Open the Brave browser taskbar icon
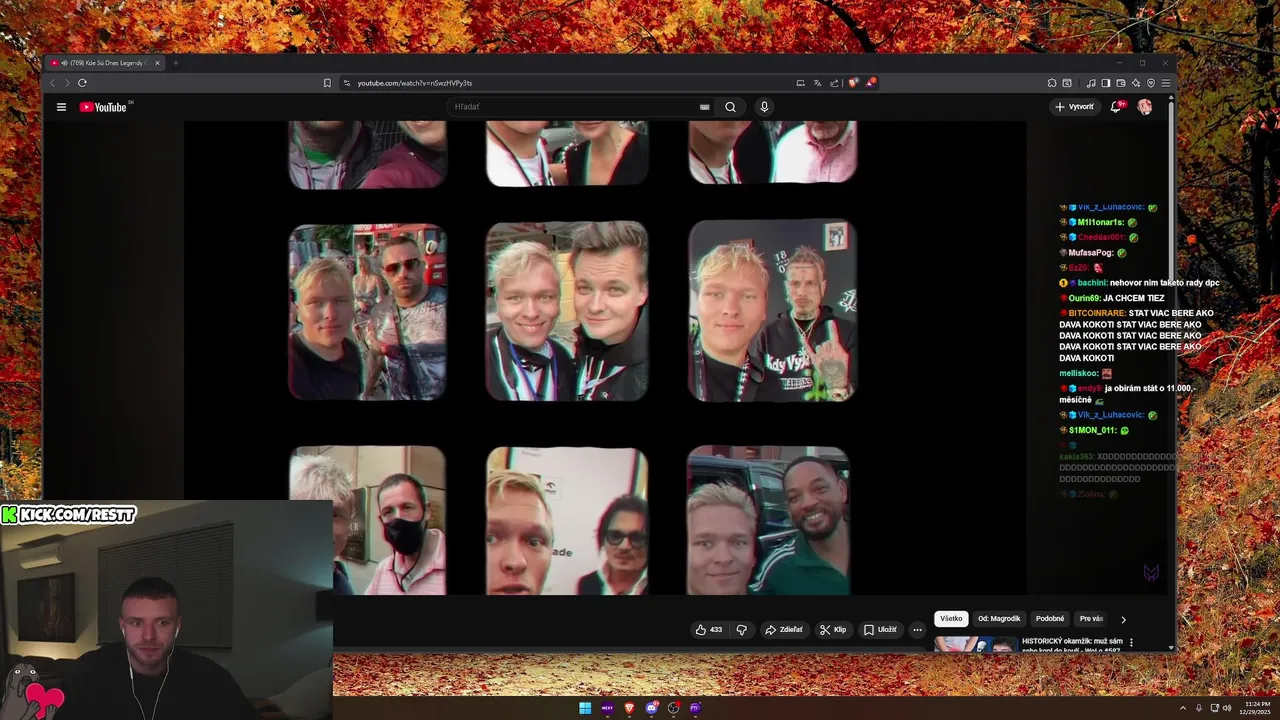1280x720 pixels. point(629,708)
